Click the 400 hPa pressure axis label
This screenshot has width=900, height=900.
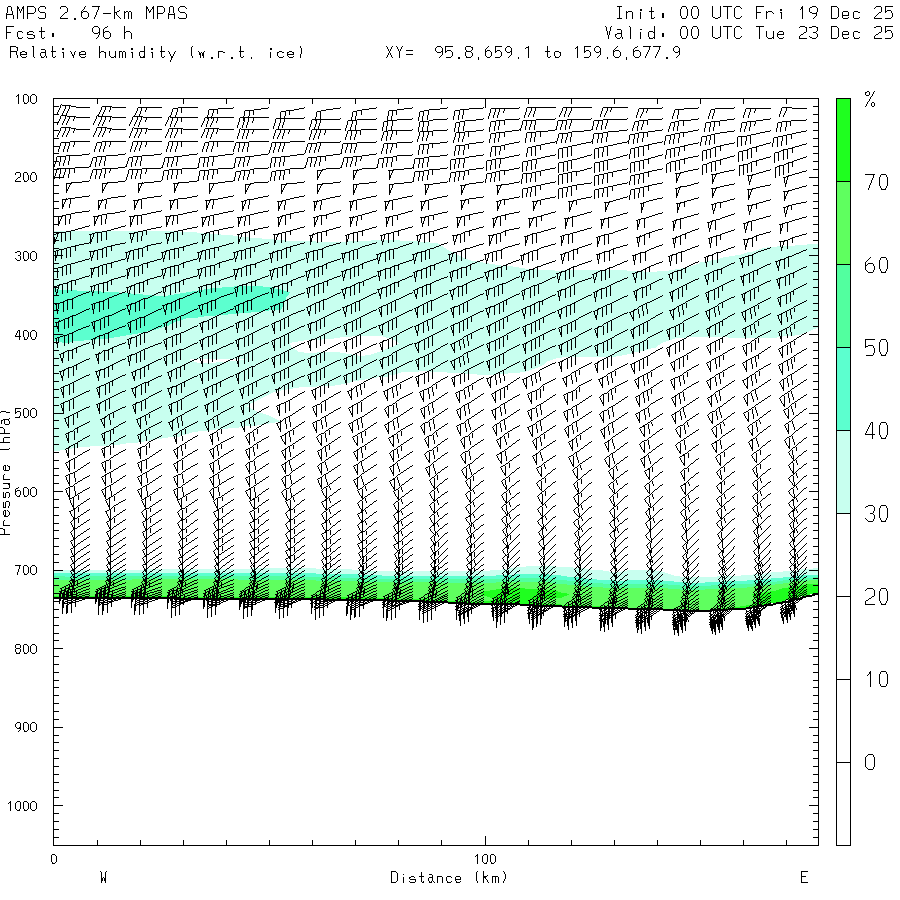pos(26,335)
